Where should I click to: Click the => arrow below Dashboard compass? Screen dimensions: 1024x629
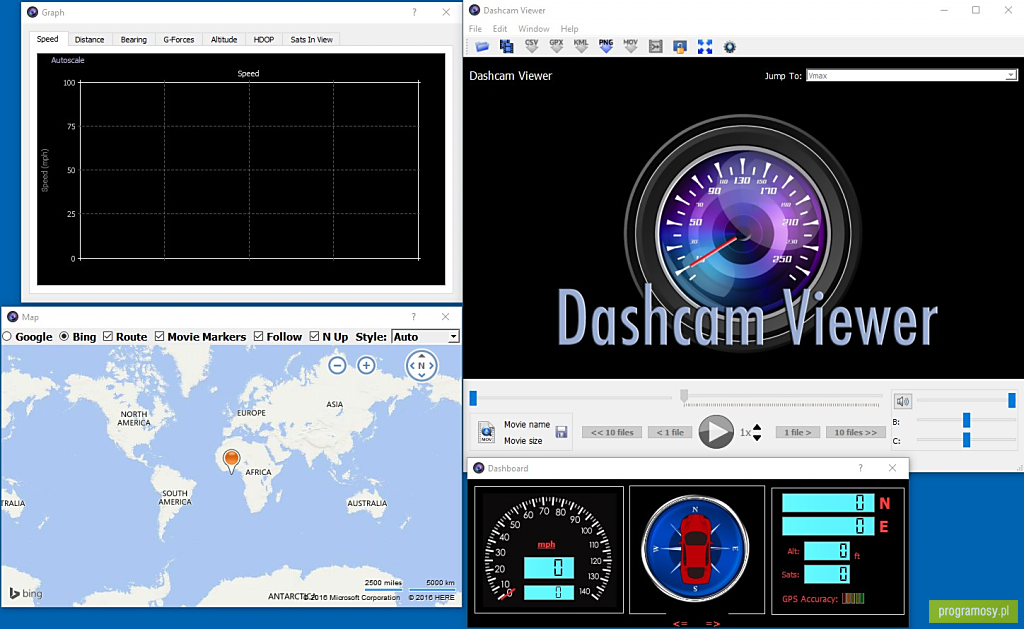coord(712,623)
